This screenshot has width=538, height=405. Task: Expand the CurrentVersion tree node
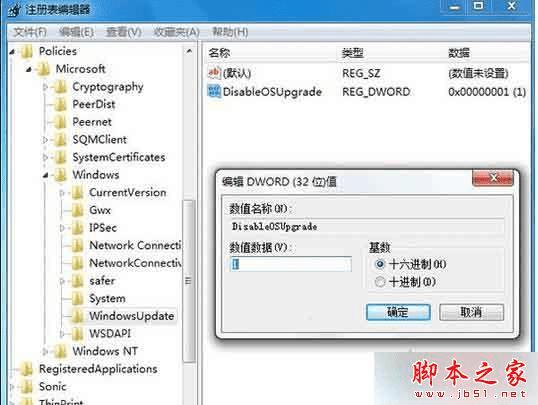pyautogui.click(x=62, y=193)
